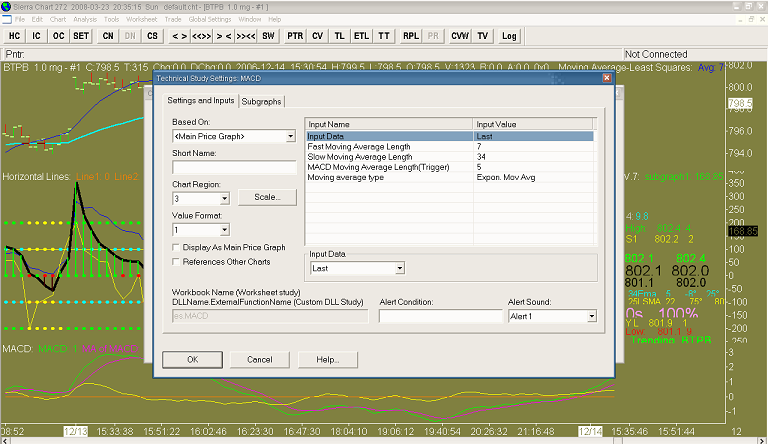Open the Log toolbar button
The image size is (768, 444).
click(x=509, y=36)
